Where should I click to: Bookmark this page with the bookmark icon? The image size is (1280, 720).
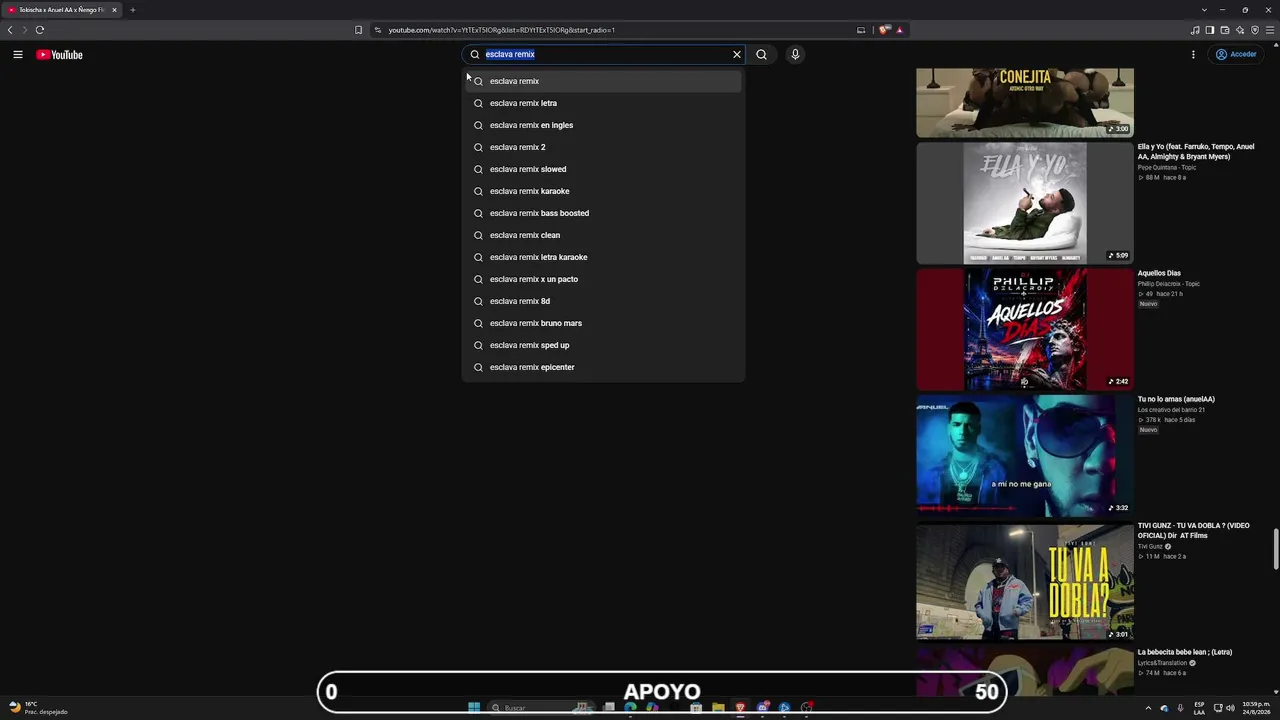[358, 30]
